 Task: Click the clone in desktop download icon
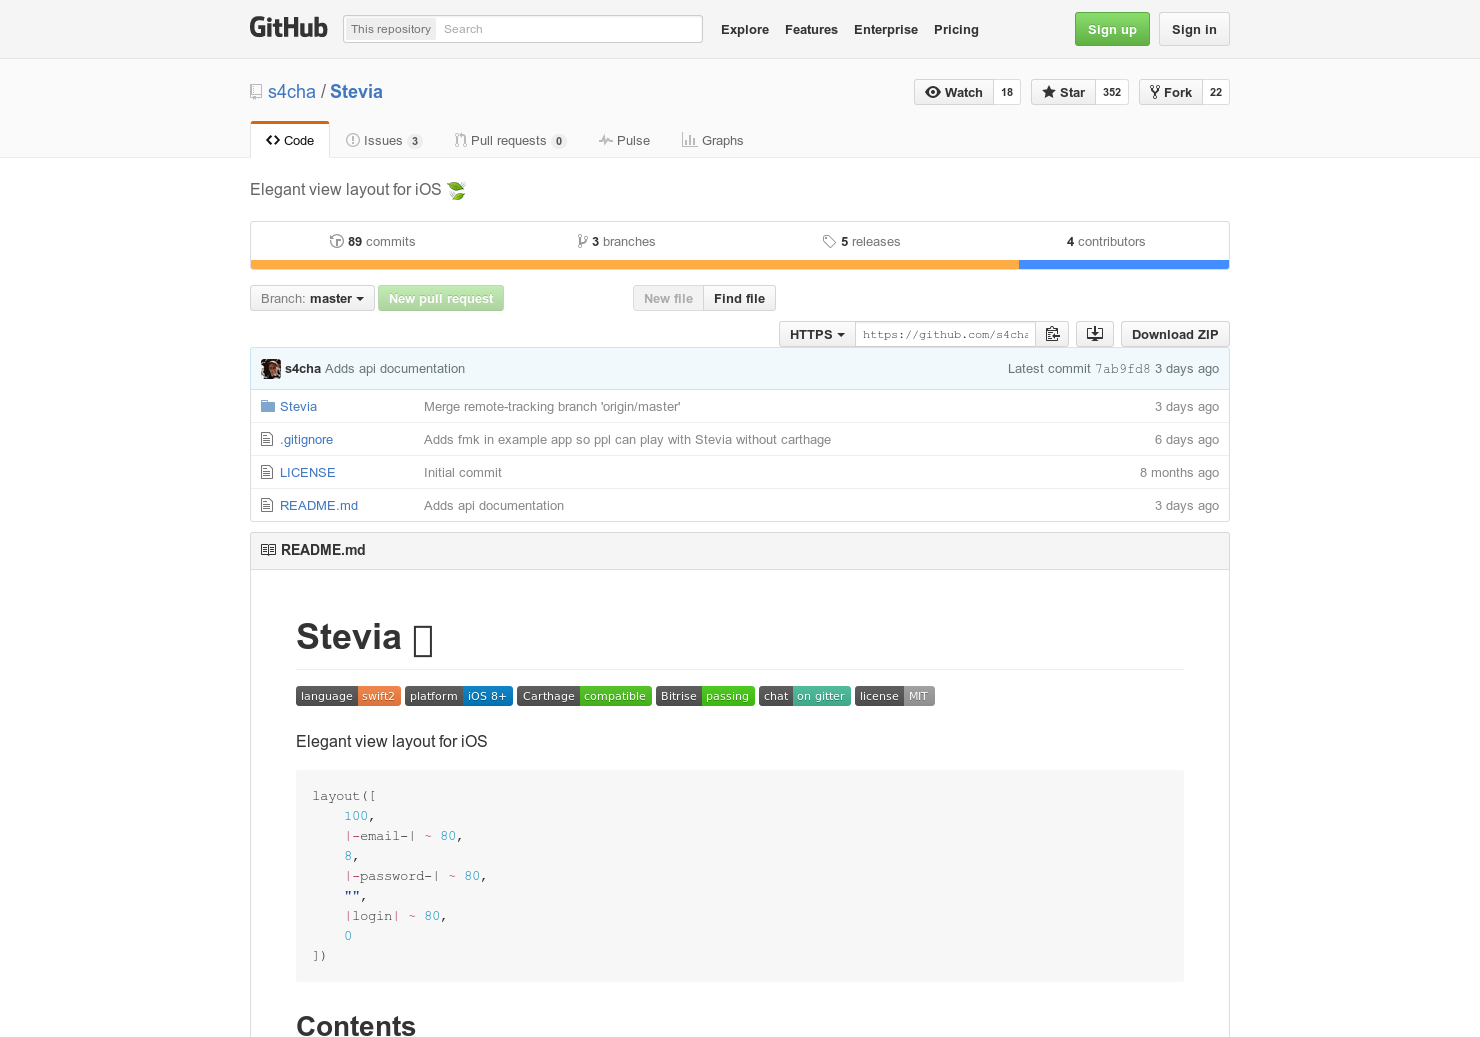pyautogui.click(x=1095, y=334)
